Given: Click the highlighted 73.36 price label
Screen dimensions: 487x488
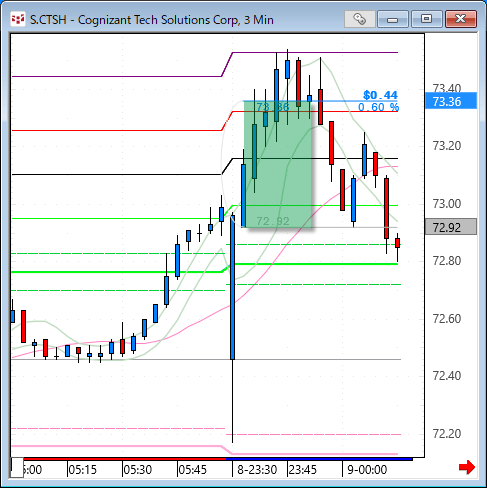Looking at the screenshot, I should [451, 101].
